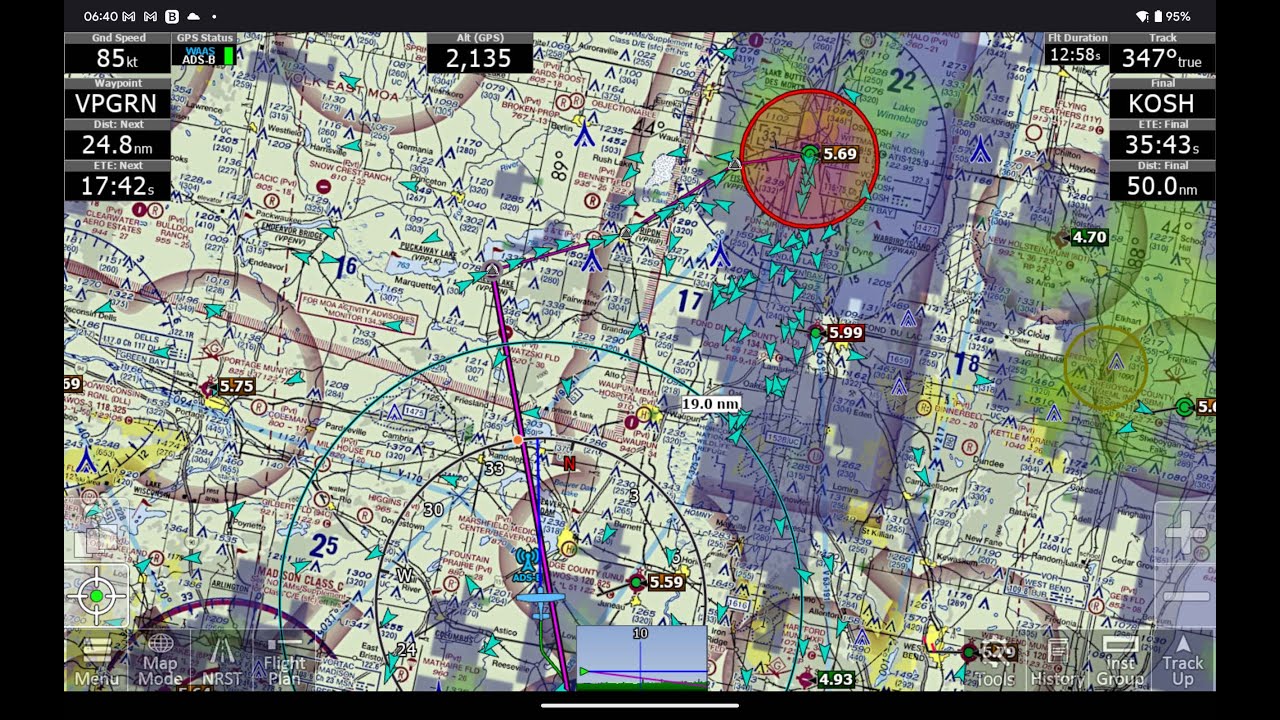Image resolution: width=1280 pixels, height=720 pixels.
Task: Toggle Track Up map orientation
Action: 1183,660
